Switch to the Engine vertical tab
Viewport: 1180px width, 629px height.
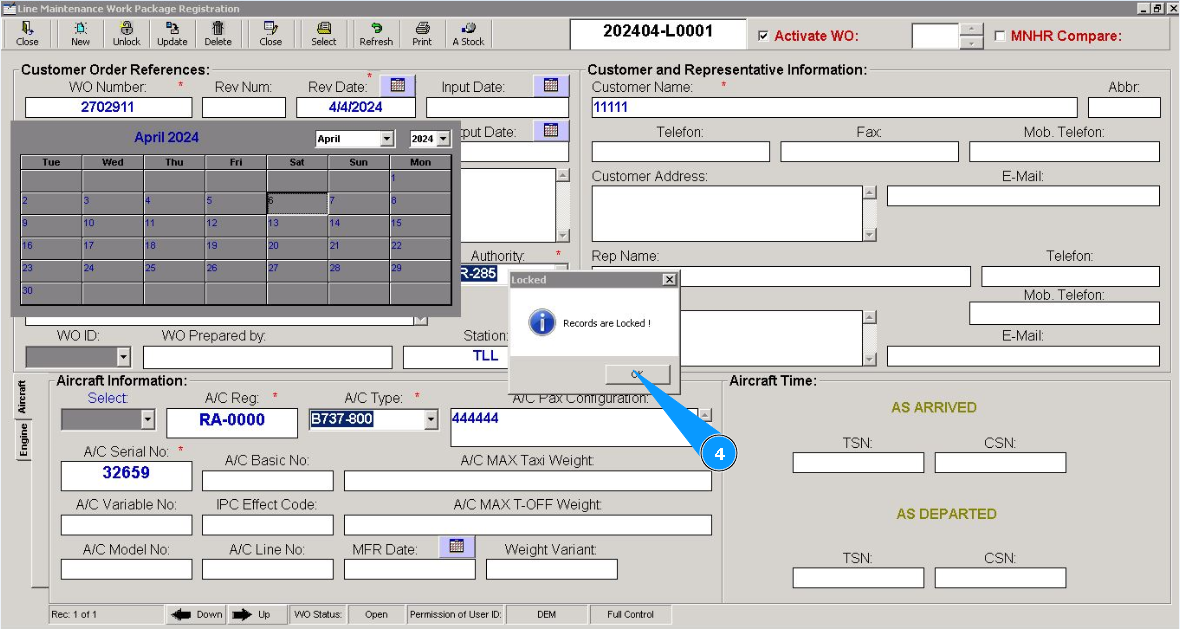click(24, 440)
